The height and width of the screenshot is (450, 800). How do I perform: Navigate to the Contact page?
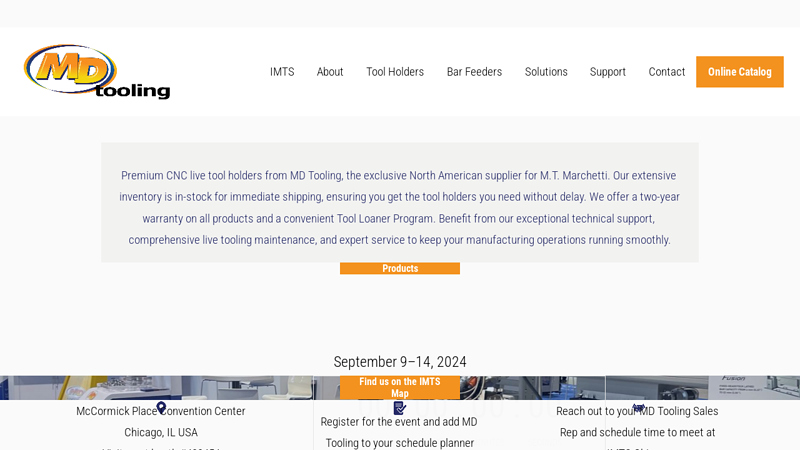(x=666, y=72)
